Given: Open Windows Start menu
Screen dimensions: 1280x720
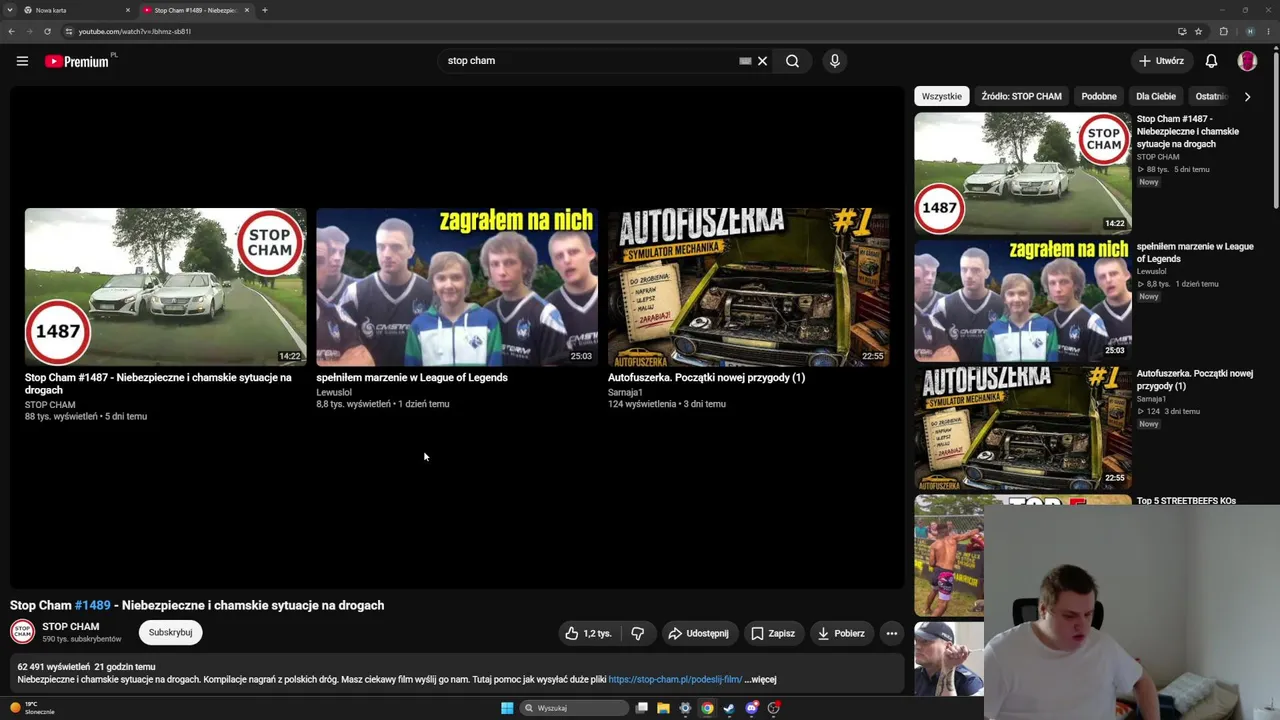Looking at the screenshot, I should [x=507, y=708].
